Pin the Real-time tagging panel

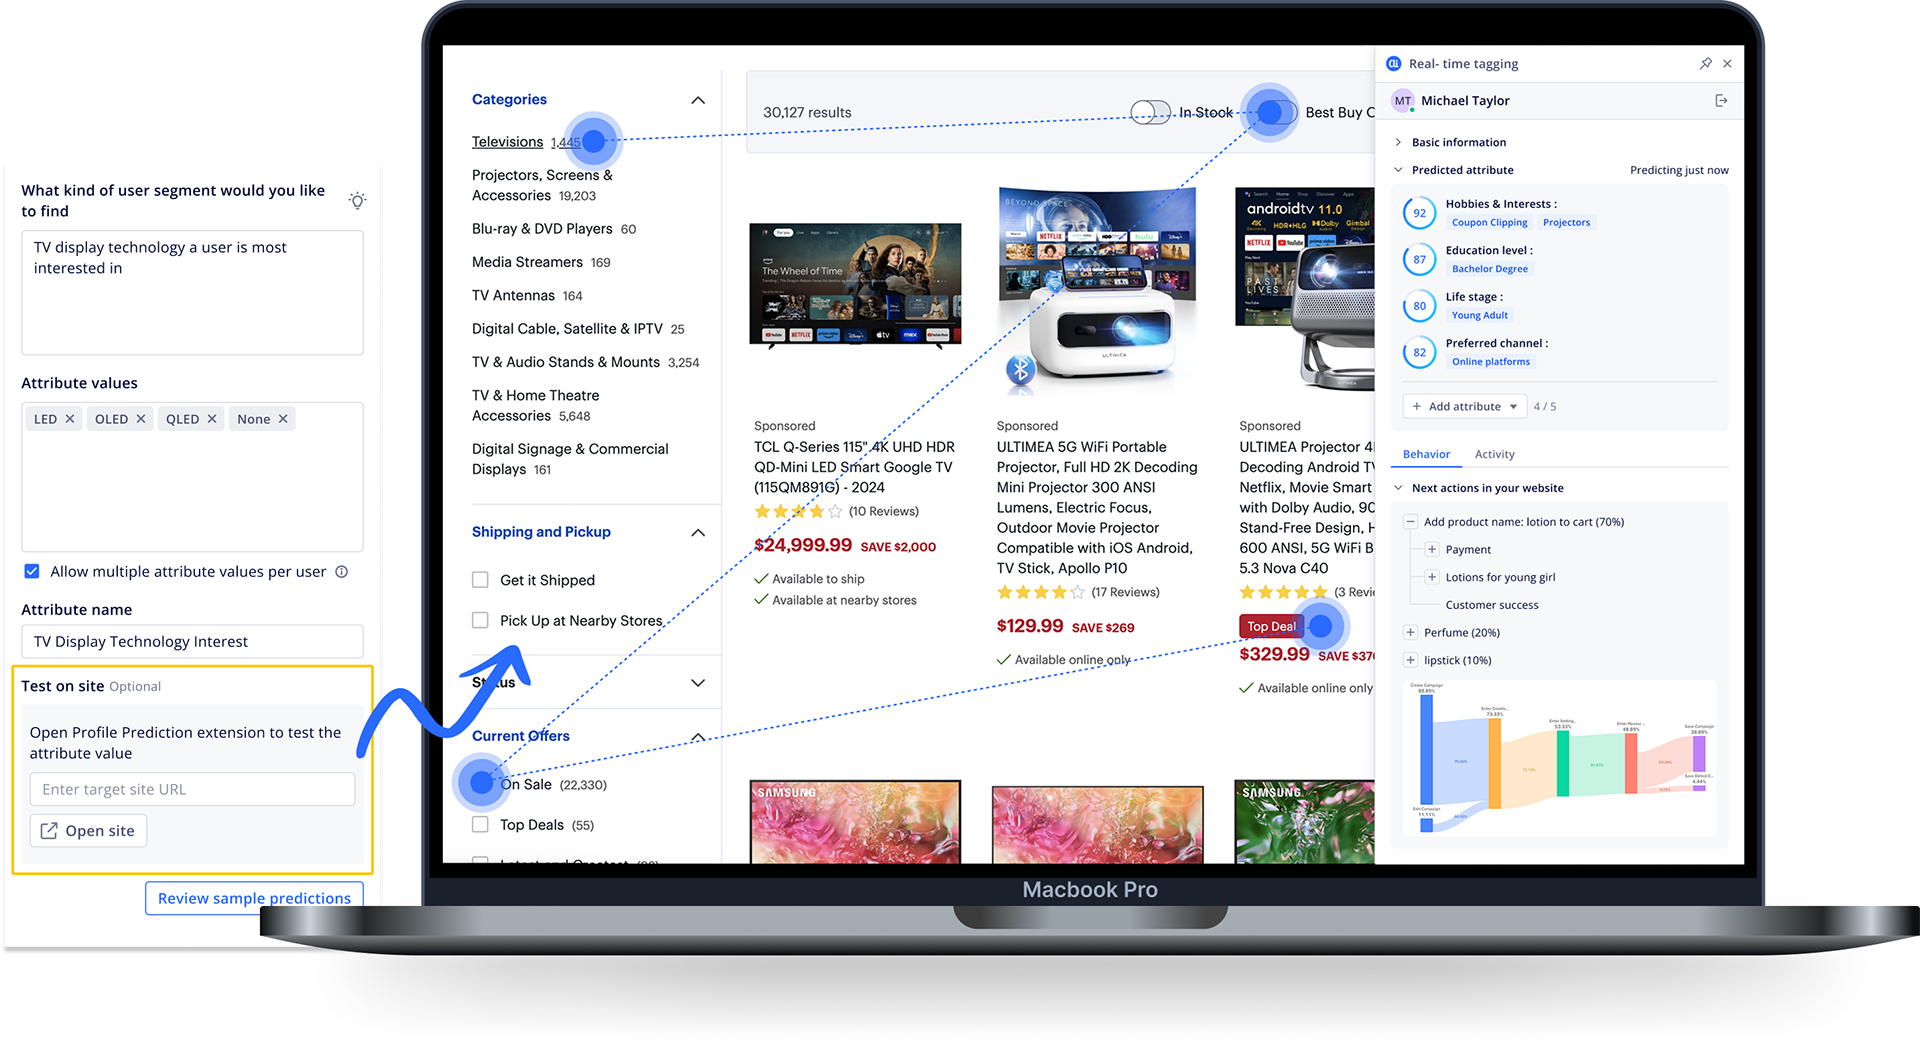(1705, 63)
